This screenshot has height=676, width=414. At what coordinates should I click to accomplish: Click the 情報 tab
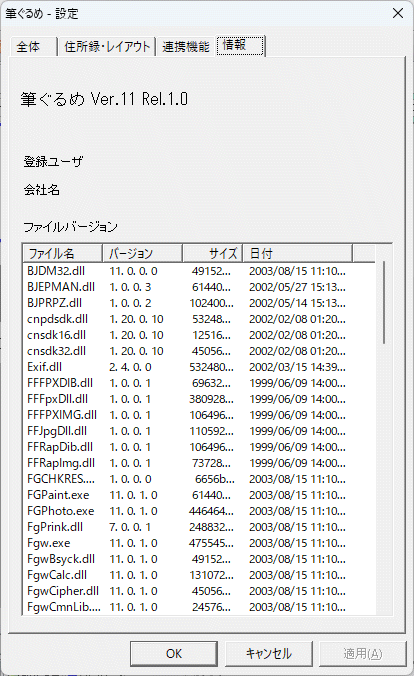(x=240, y=45)
